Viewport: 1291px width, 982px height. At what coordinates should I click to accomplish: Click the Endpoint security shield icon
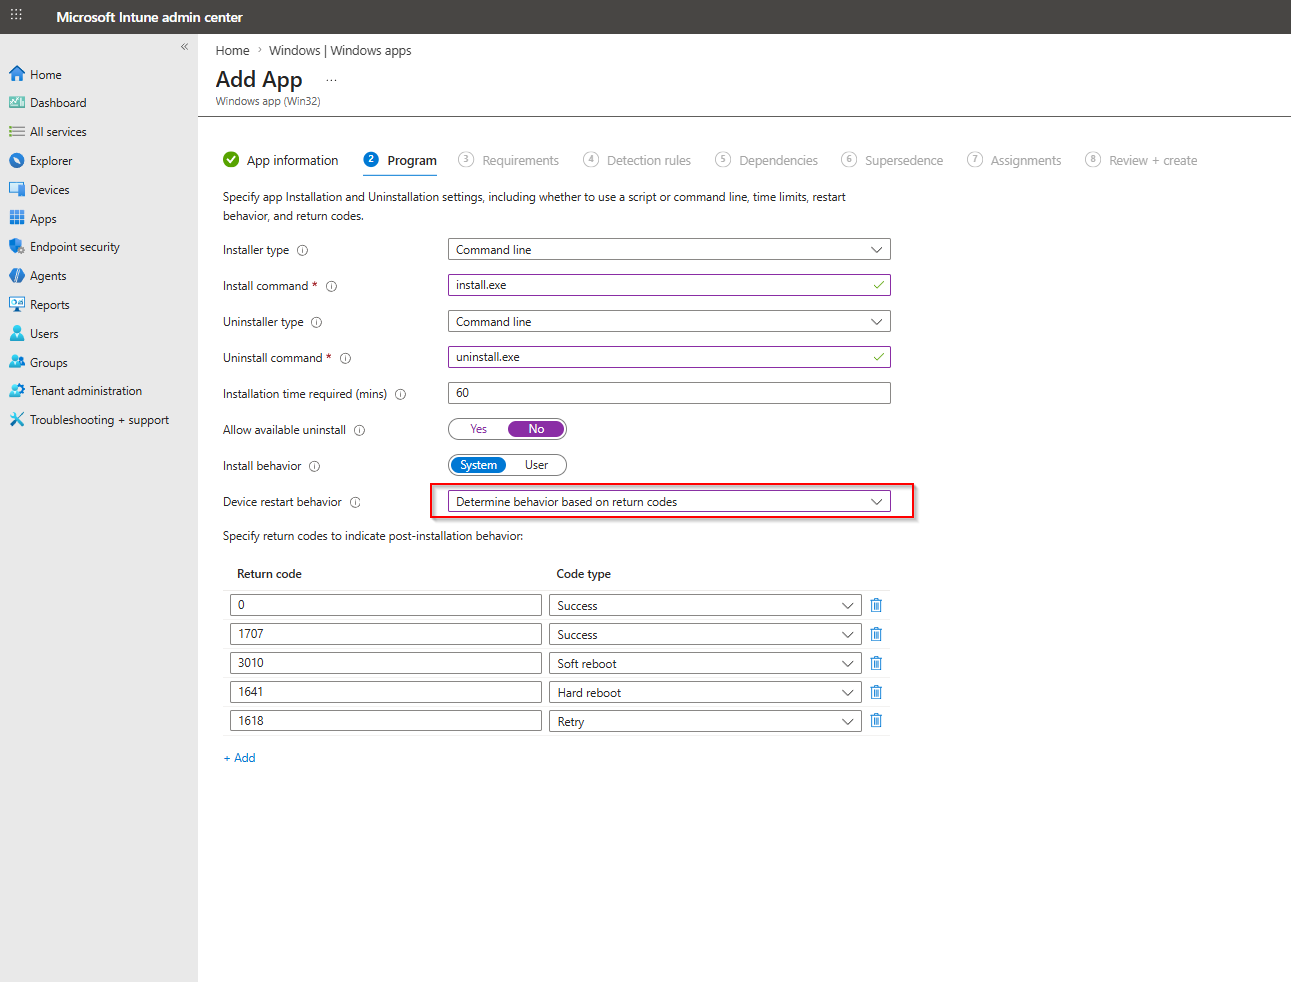pos(16,247)
